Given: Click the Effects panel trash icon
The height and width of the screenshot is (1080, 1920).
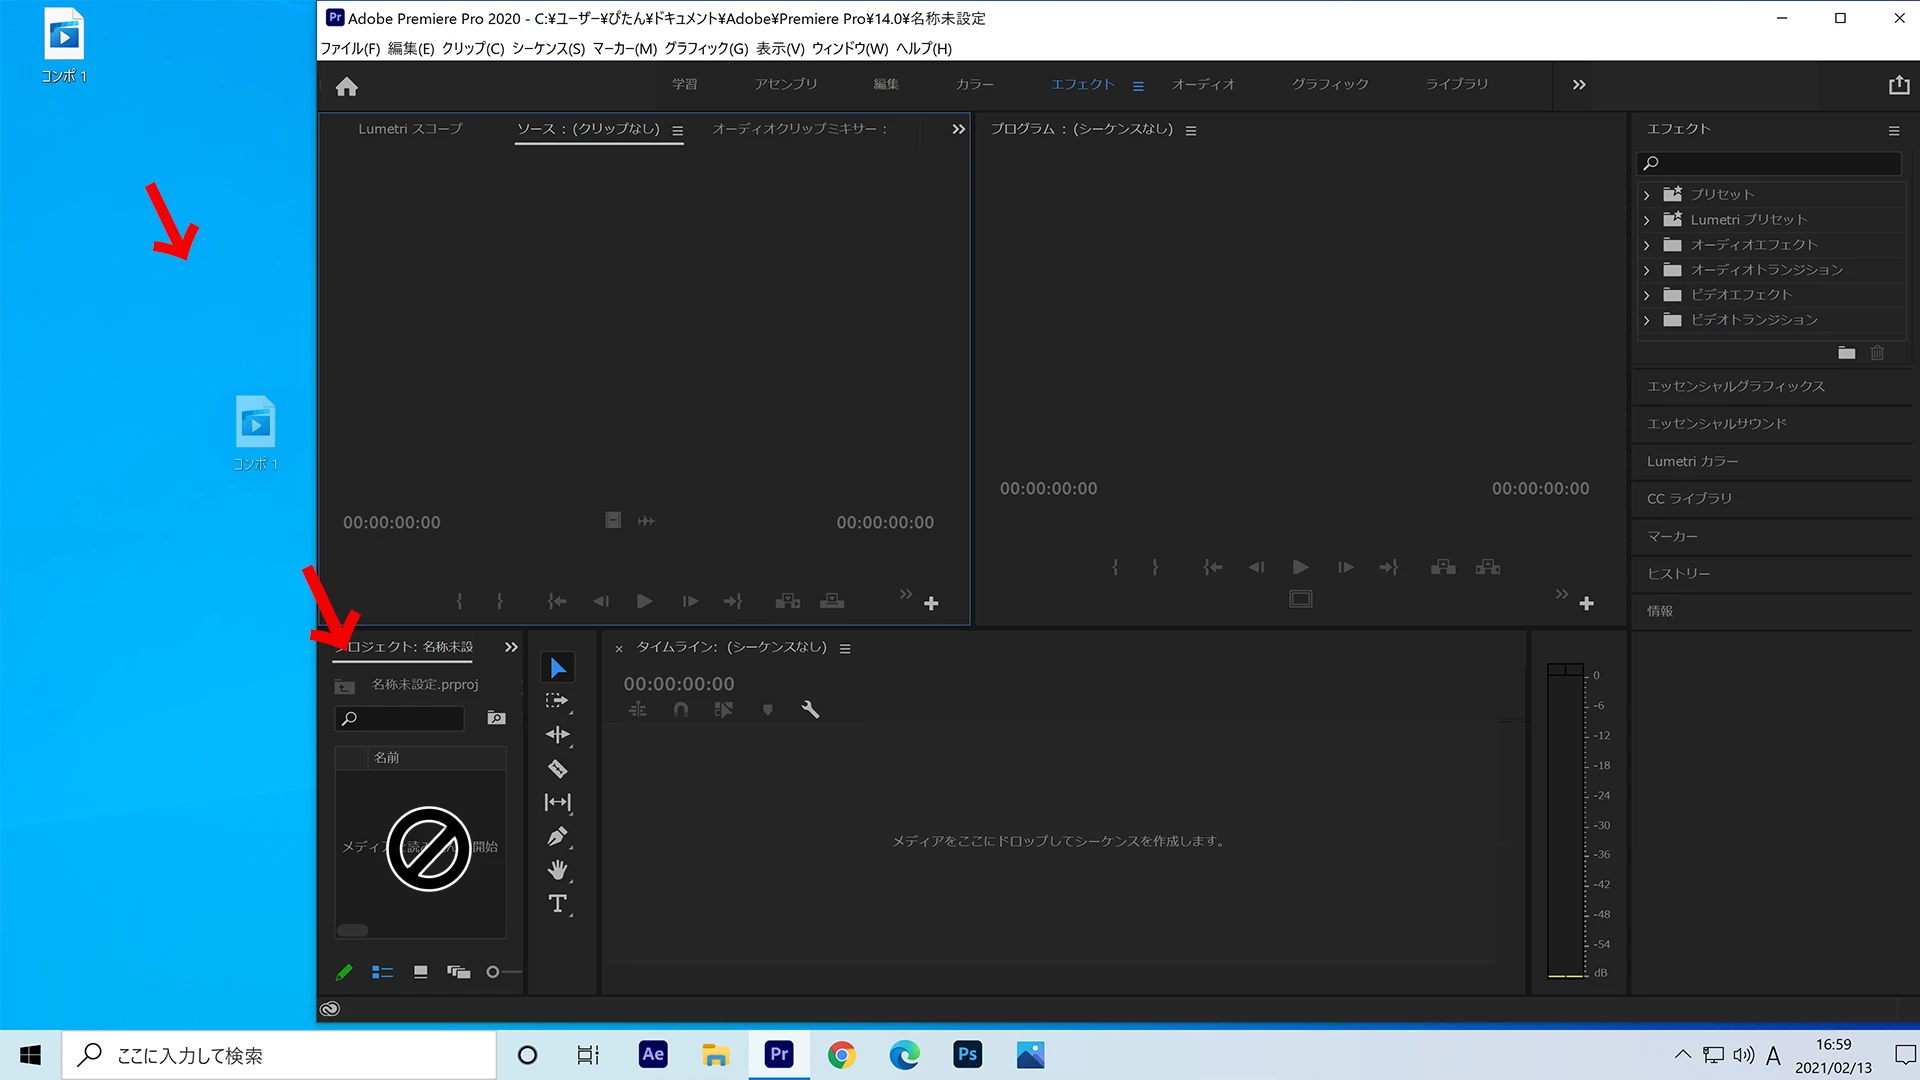Looking at the screenshot, I should (x=1877, y=353).
